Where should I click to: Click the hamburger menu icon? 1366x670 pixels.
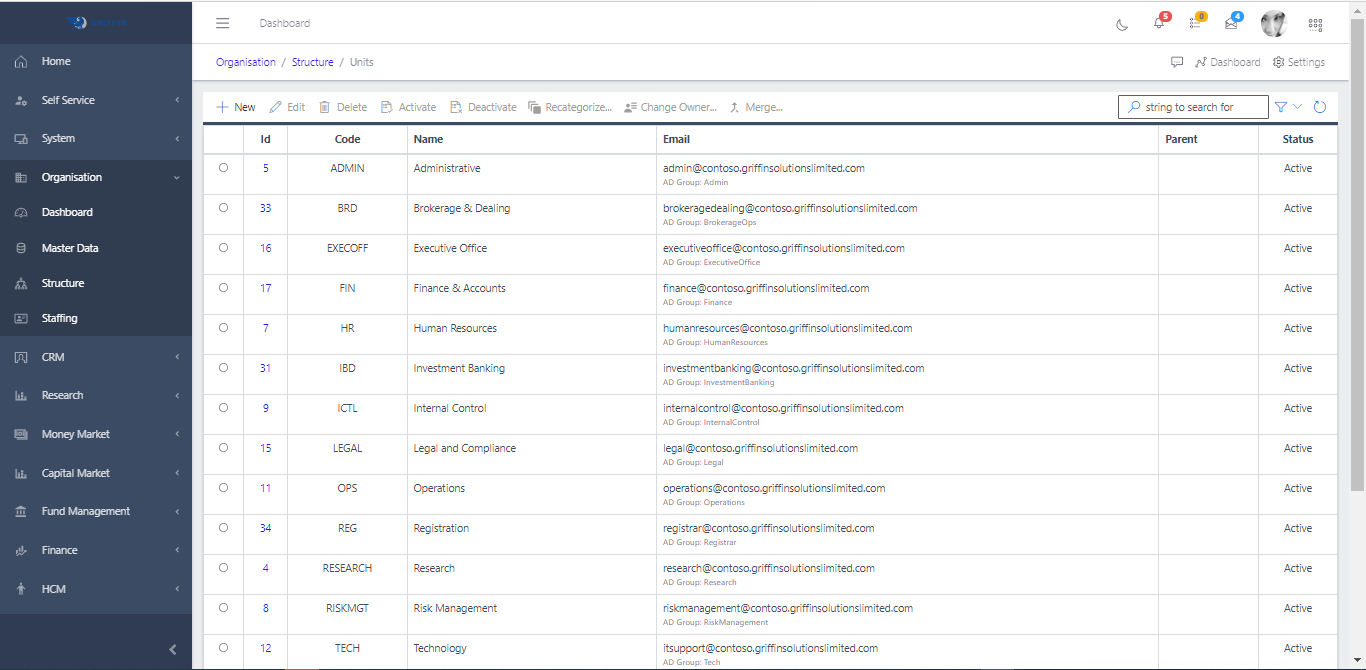point(223,23)
